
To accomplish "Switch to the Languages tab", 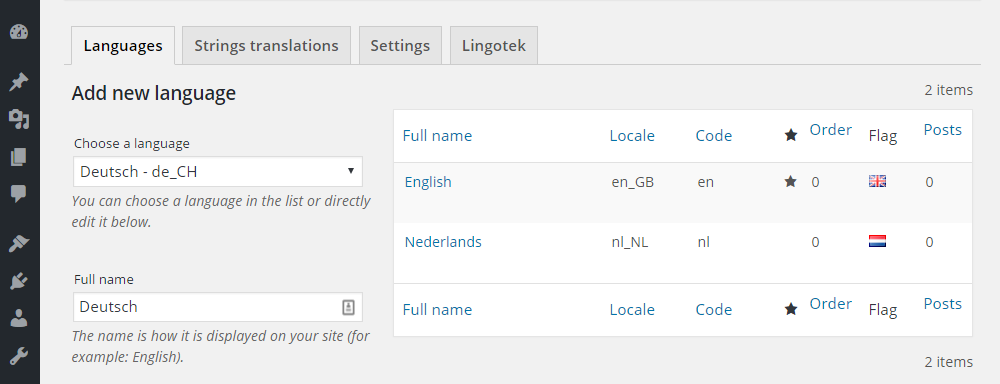I will tap(123, 46).
